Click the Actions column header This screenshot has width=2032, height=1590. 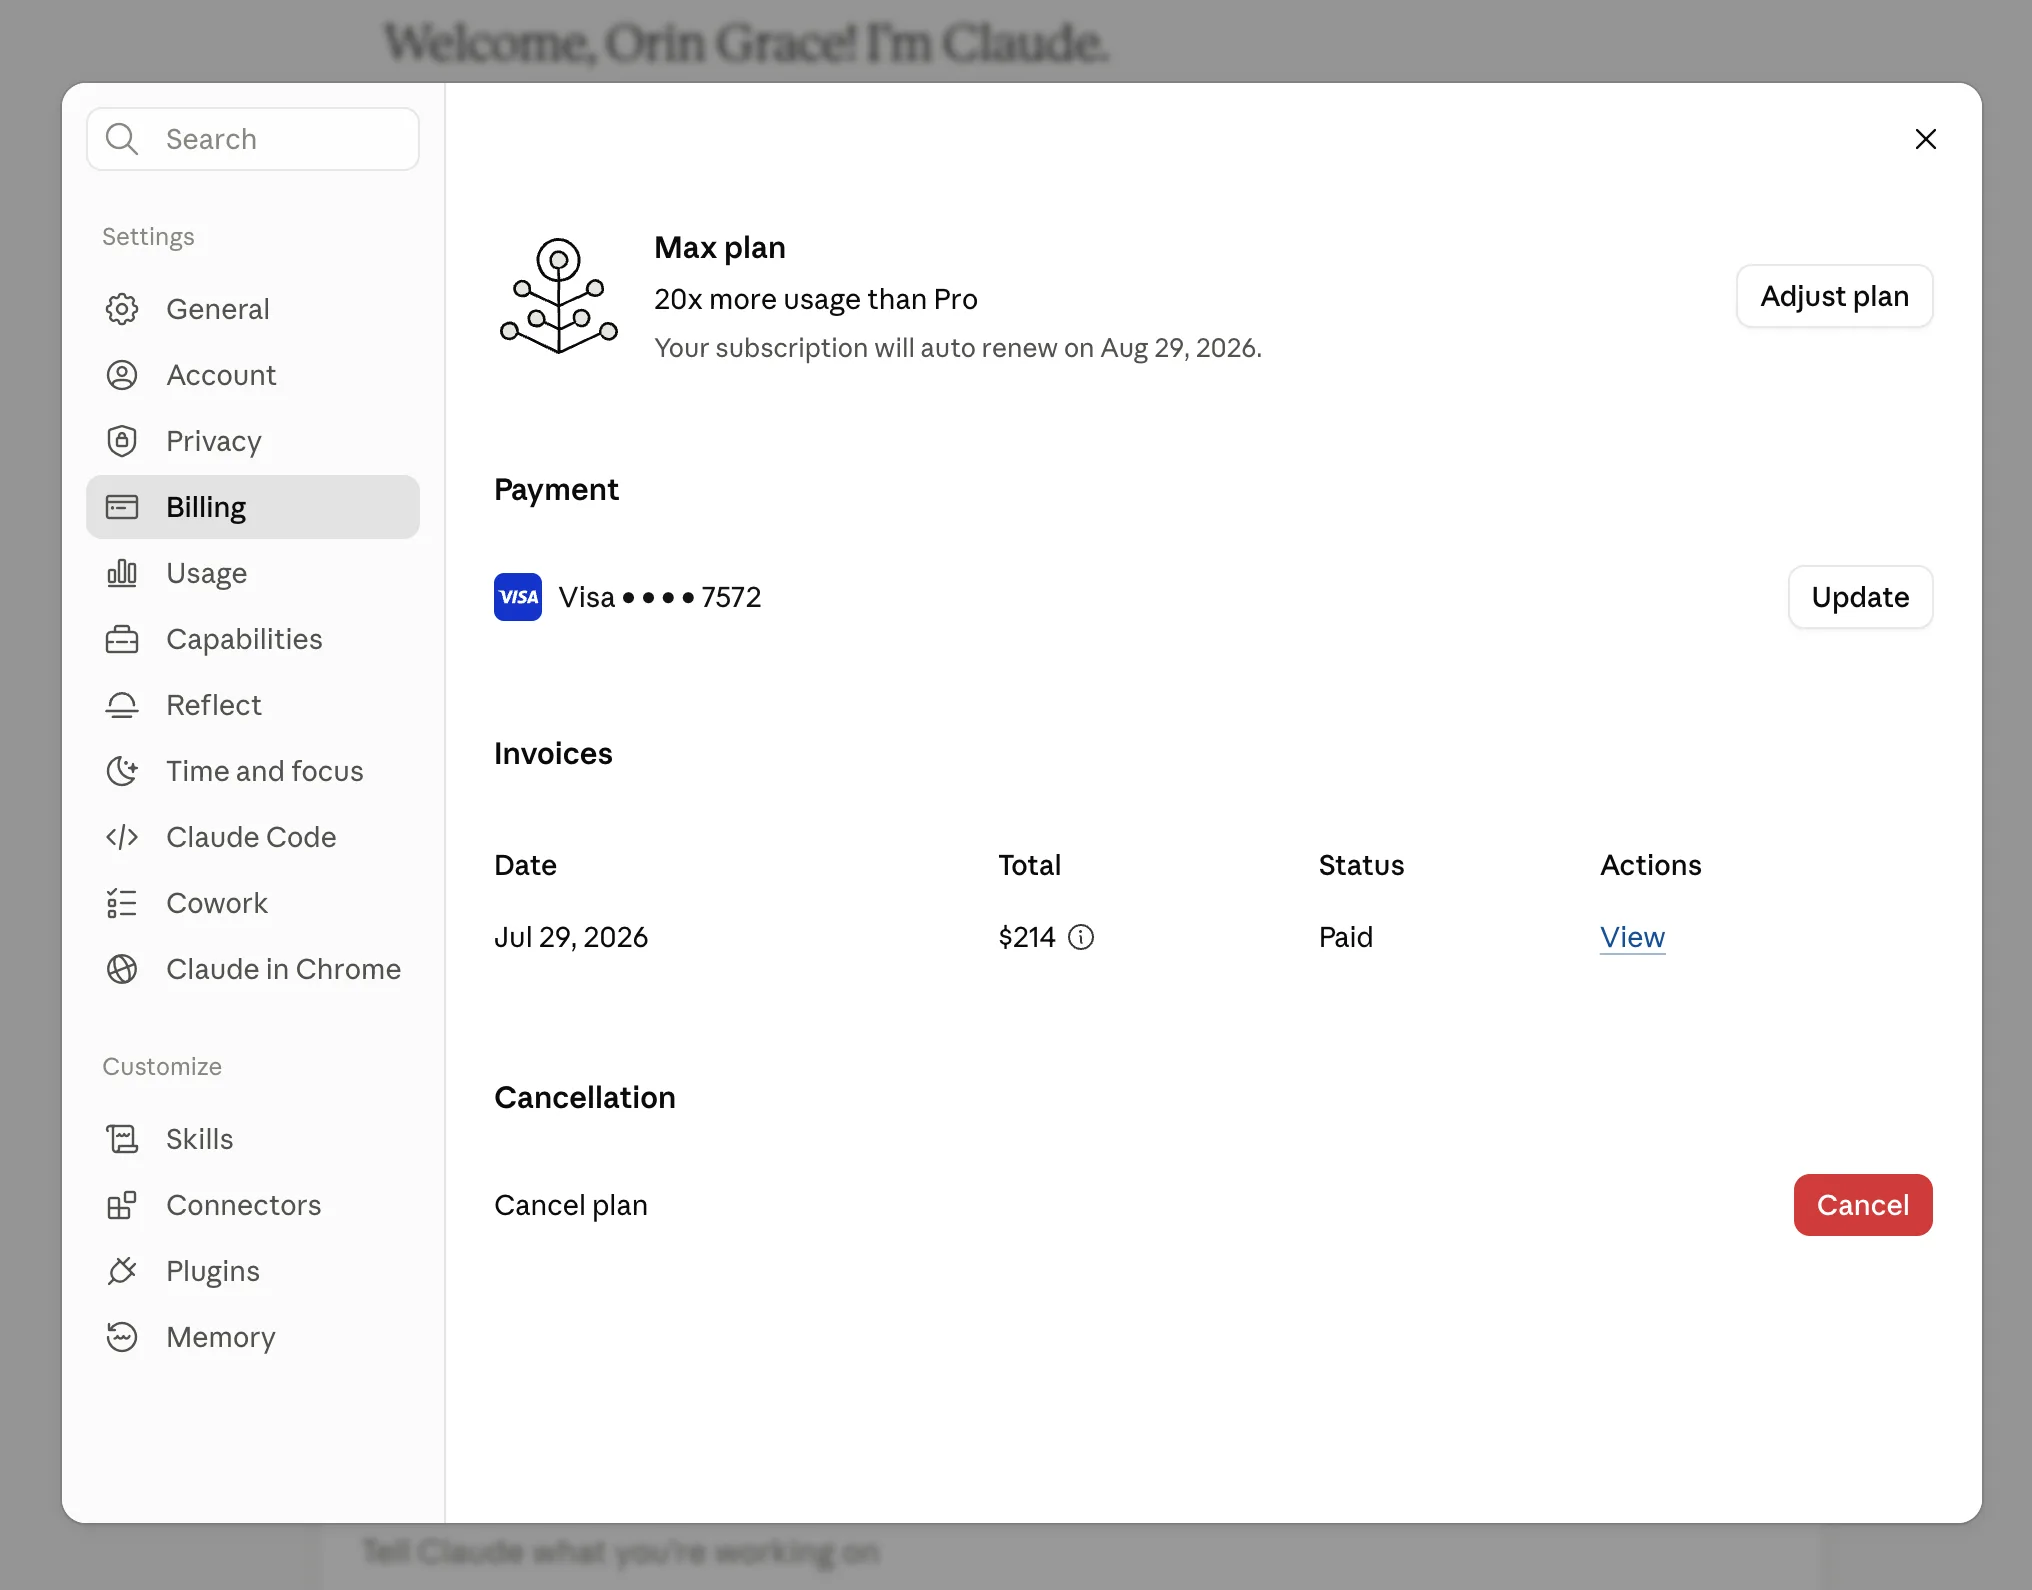1651,865
